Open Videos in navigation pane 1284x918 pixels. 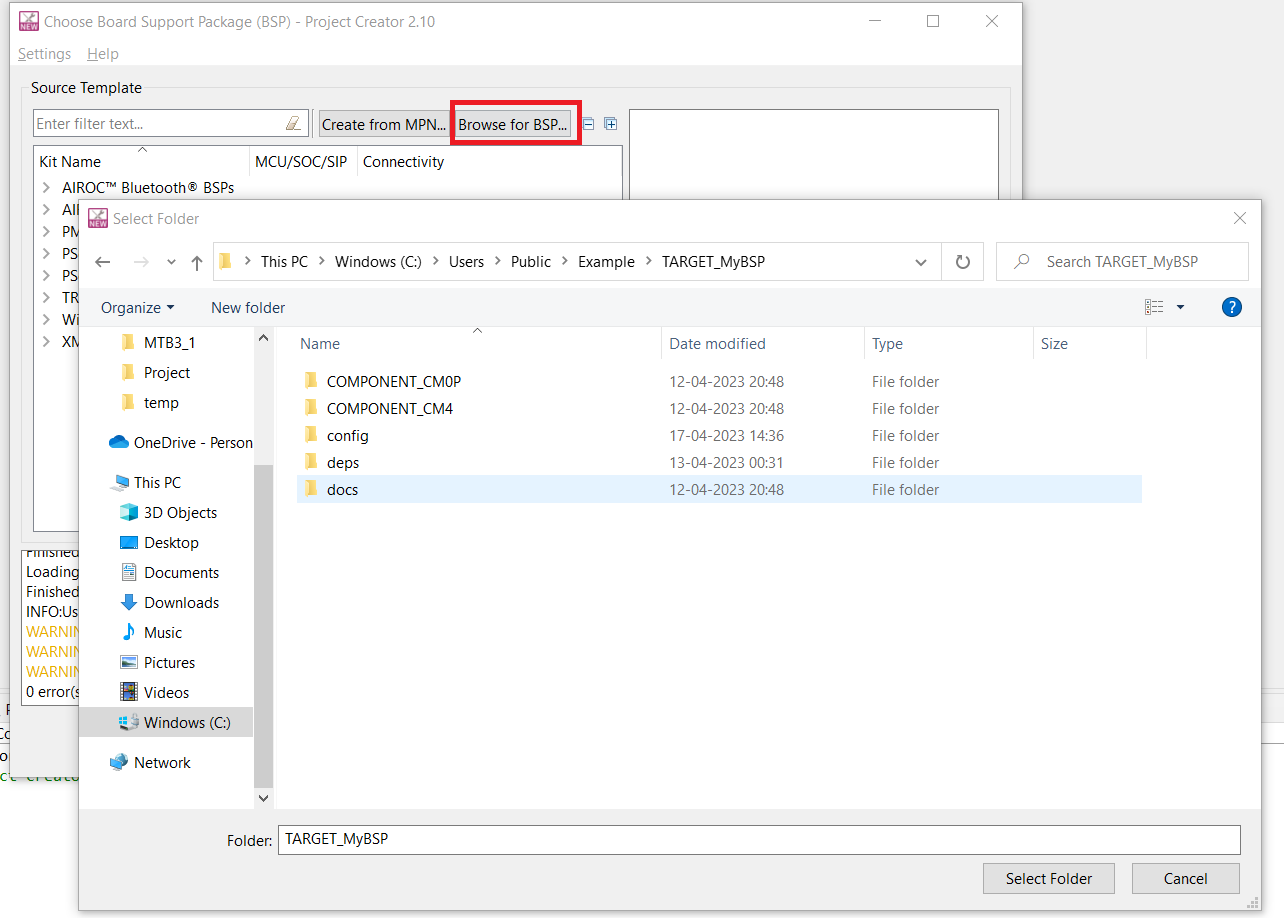click(166, 692)
